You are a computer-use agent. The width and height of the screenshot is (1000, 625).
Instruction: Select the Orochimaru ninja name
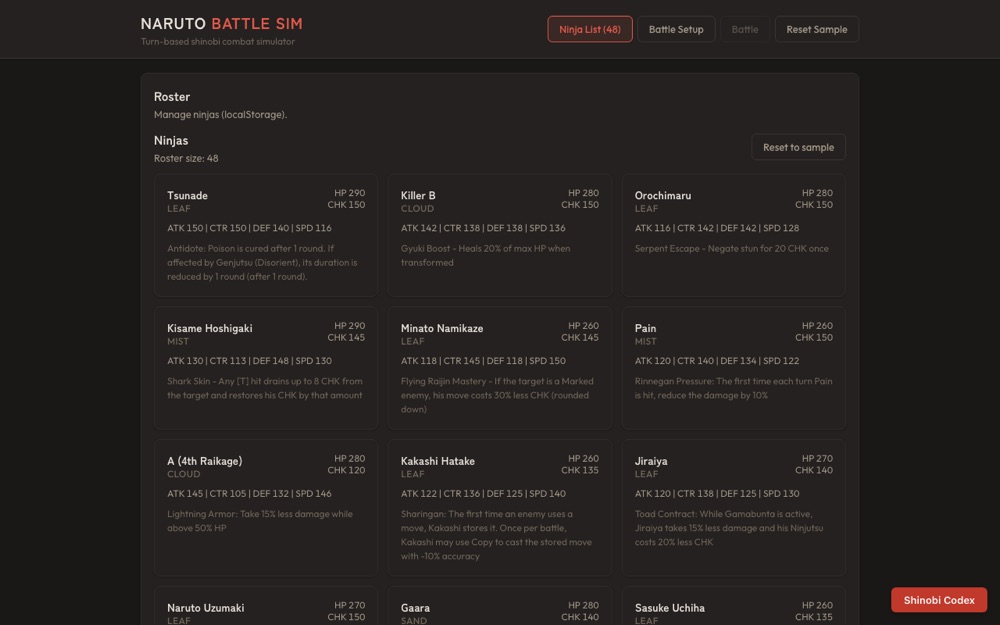[x=663, y=196]
